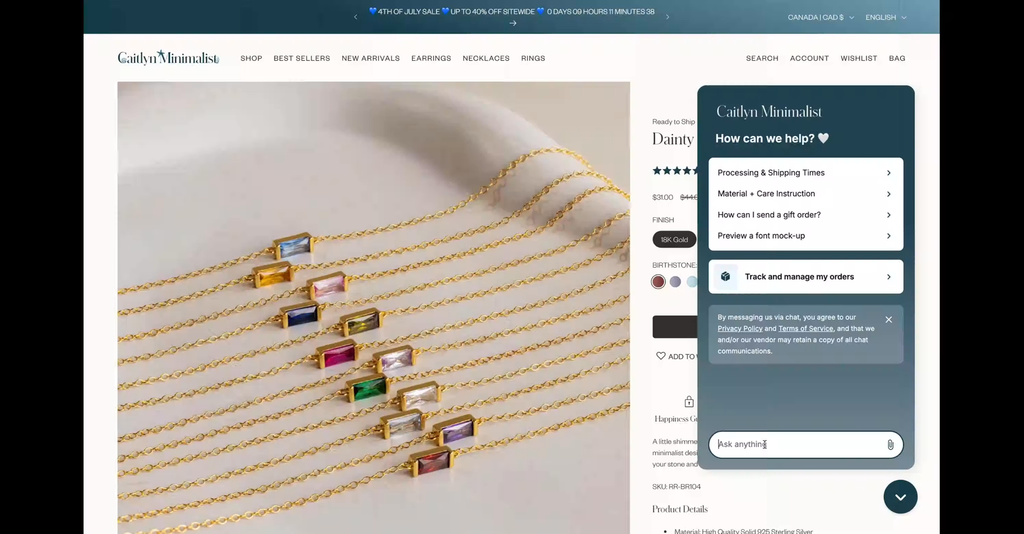Viewport: 1024px width, 534px height.
Task: Select the purple birthstone swatch
Action: coord(675,281)
